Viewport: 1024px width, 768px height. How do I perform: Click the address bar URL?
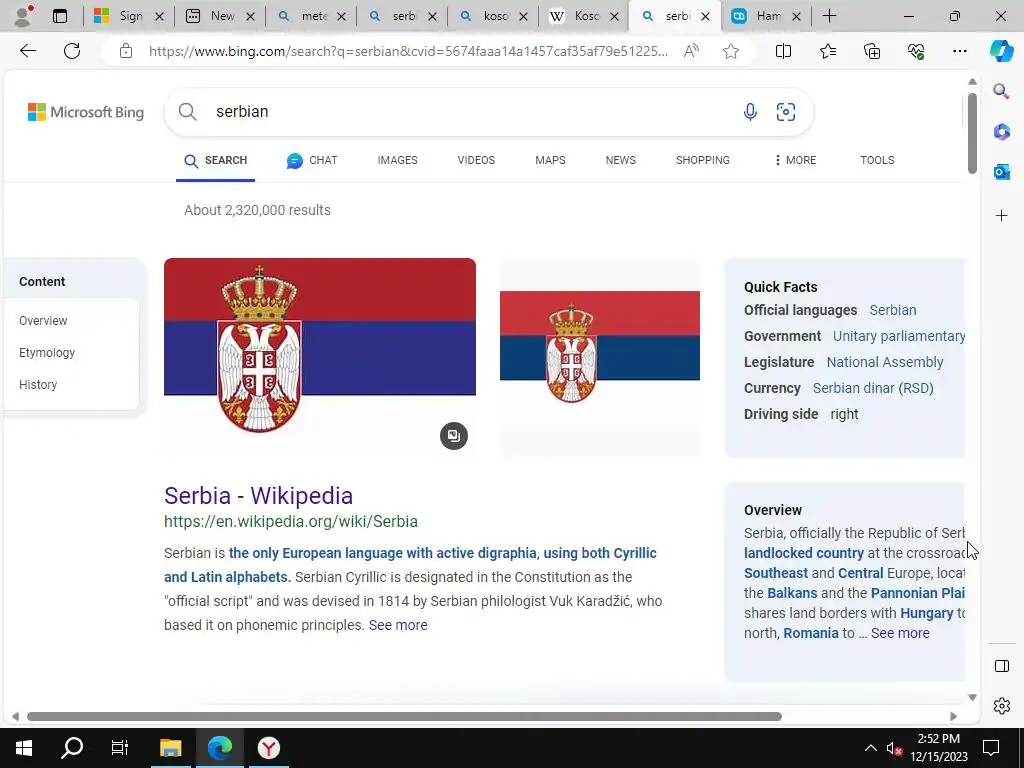[x=408, y=51]
